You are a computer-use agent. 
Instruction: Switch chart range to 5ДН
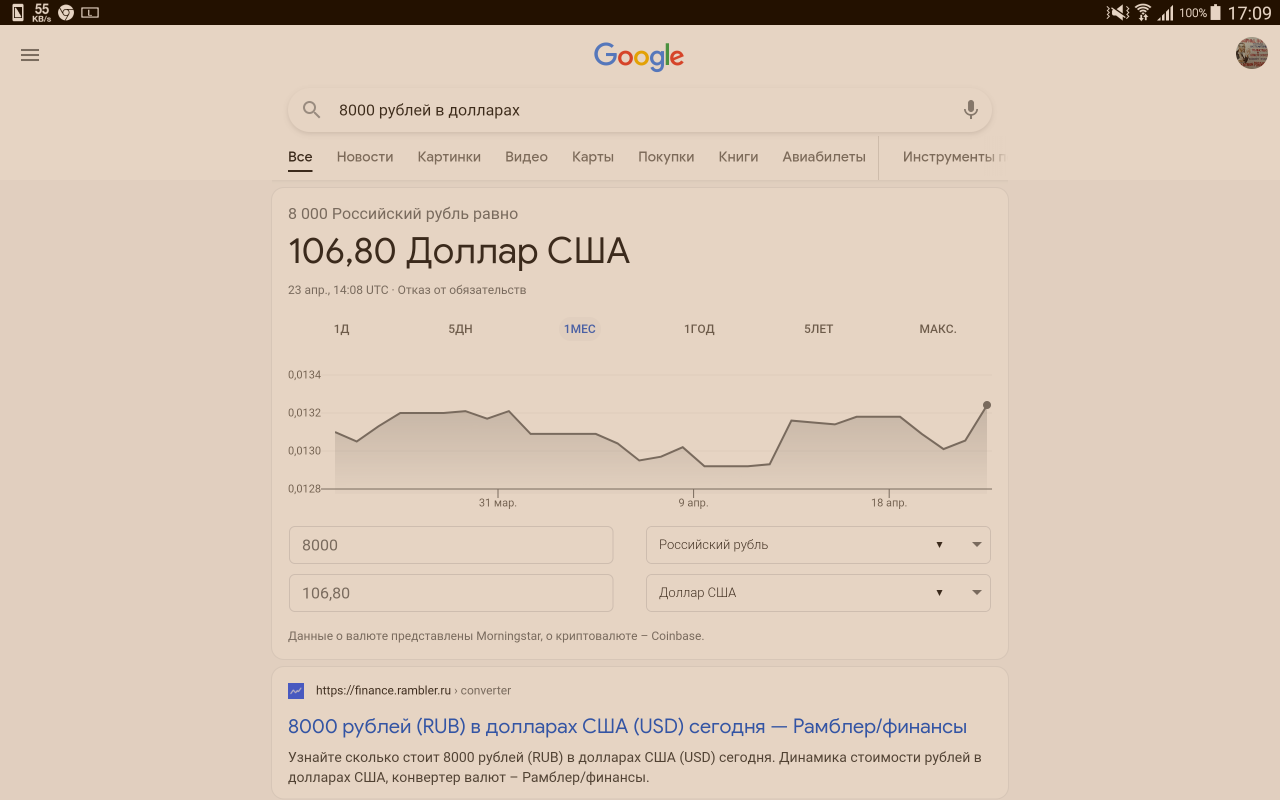460,329
